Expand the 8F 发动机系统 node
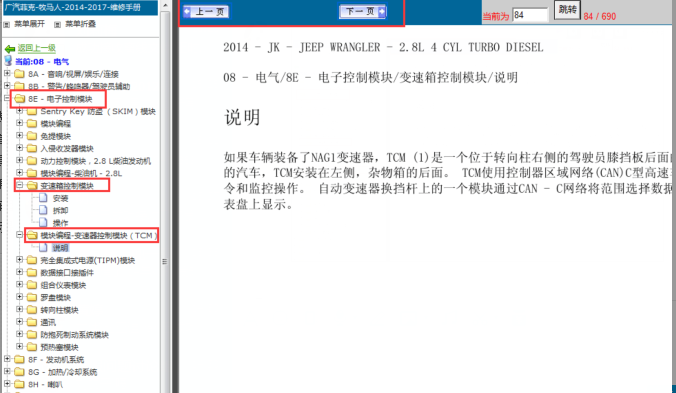 coord(7,359)
